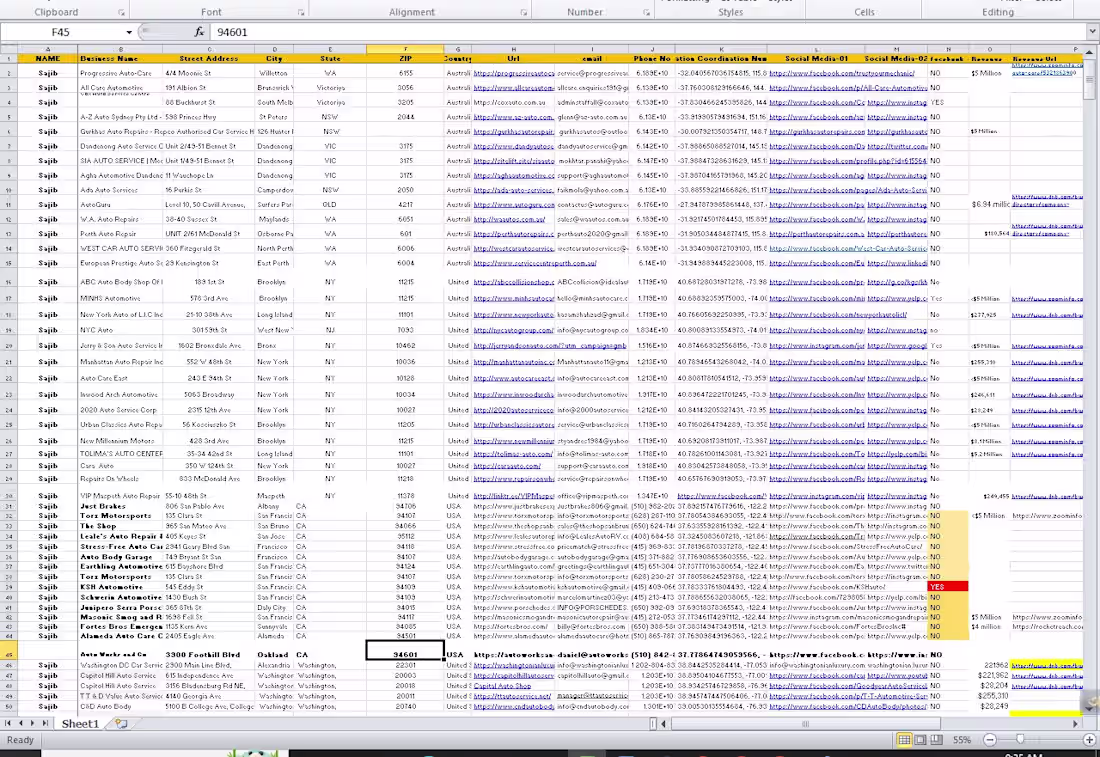This screenshot has height=757, width=1100.
Task: Open the Font dialog launcher
Action: [301, 13]
